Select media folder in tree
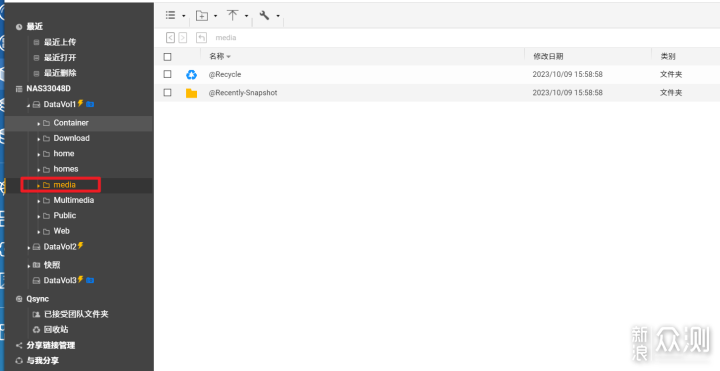 64,185
